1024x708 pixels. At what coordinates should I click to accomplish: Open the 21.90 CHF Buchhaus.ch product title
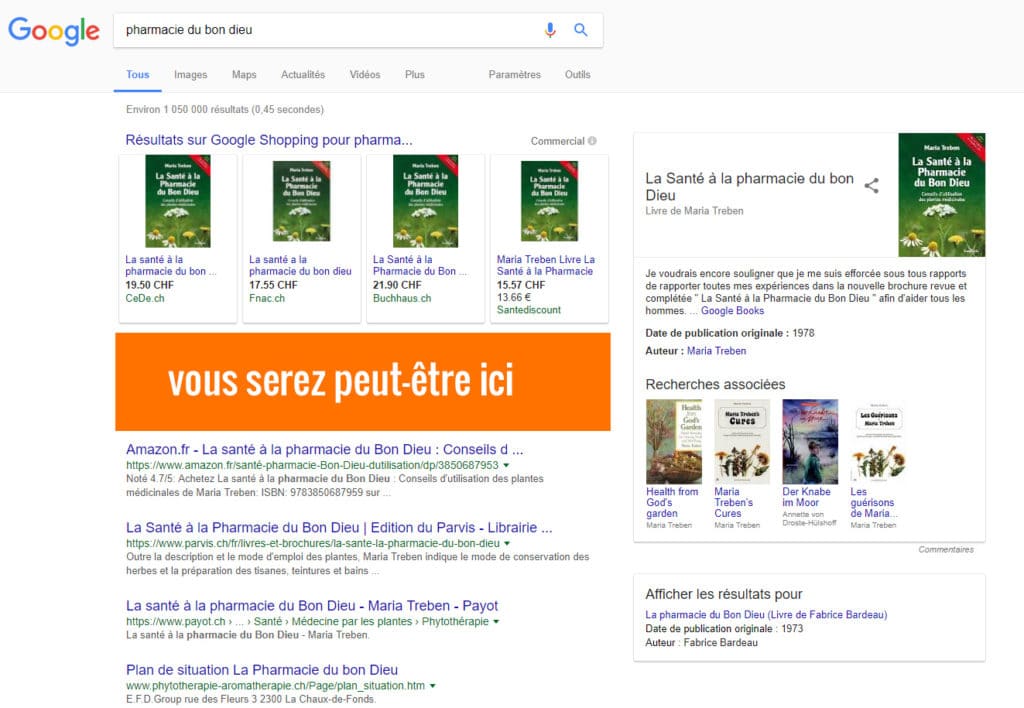420,265
